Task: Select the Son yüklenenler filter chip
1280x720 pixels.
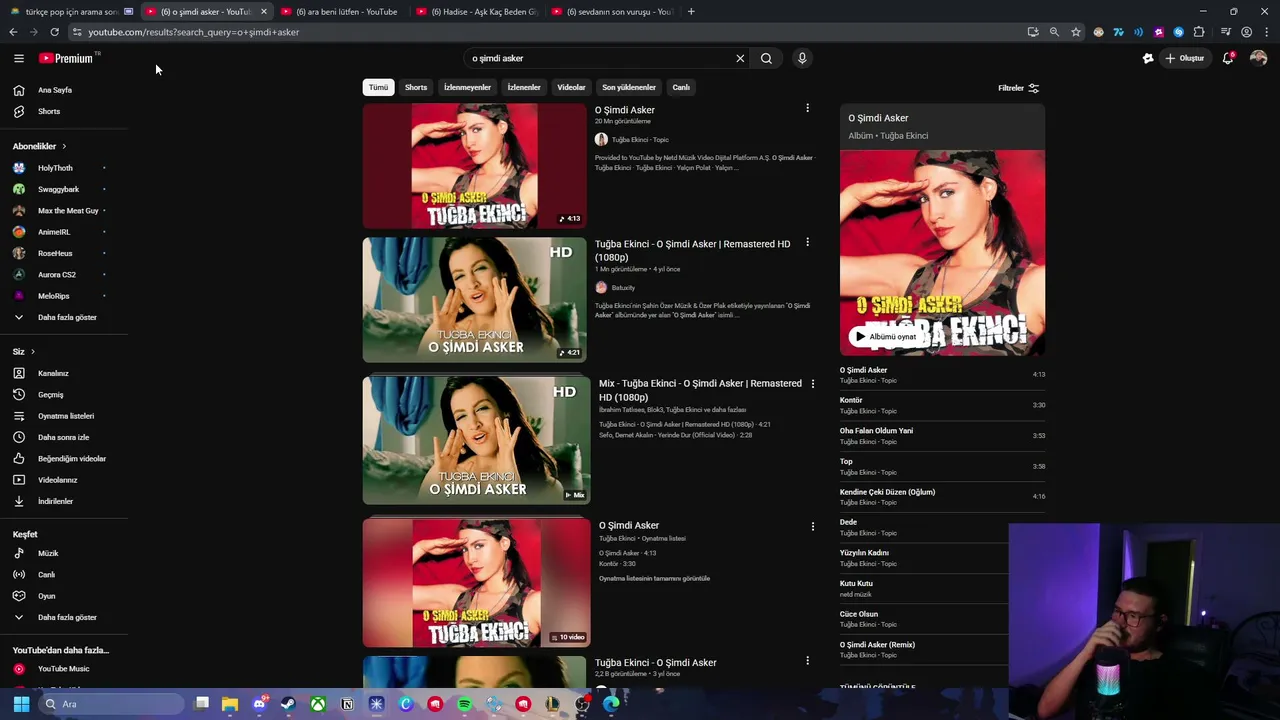Action: coord(629,87)
